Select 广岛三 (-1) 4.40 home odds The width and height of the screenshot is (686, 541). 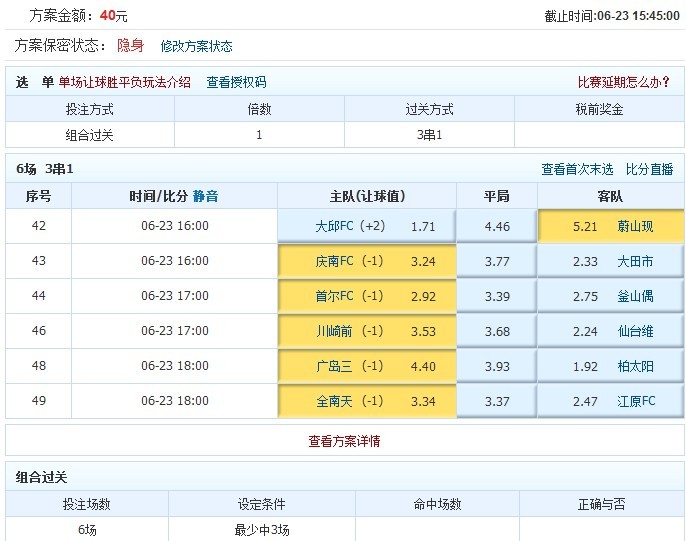click(x=366, y=366)
